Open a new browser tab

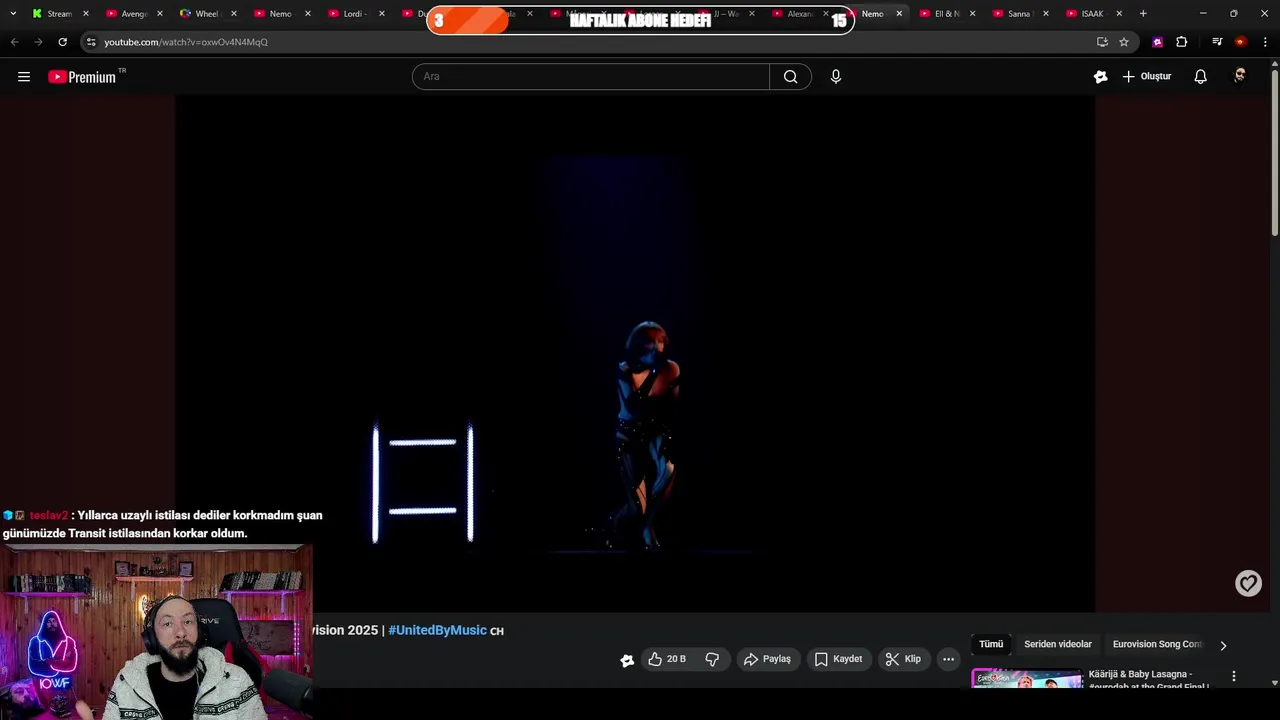click(x=1143, y=14)
